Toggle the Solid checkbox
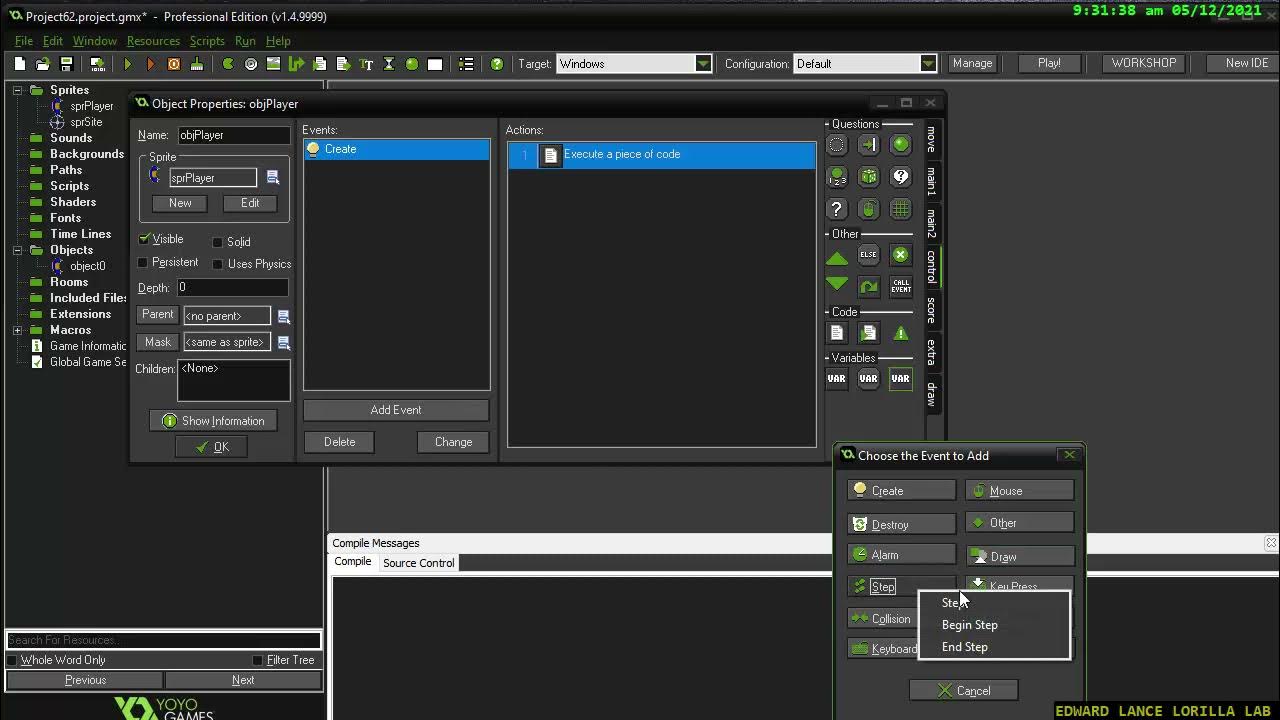 pyautogui.click(x=217, y=242)
